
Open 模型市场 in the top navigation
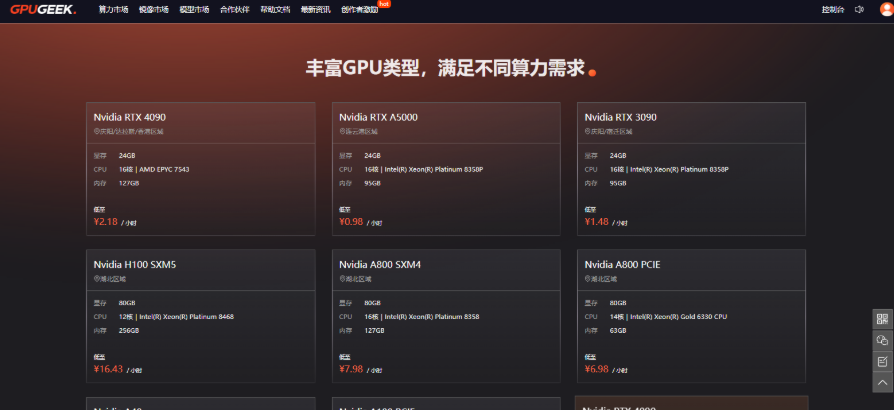click(194, 10)
